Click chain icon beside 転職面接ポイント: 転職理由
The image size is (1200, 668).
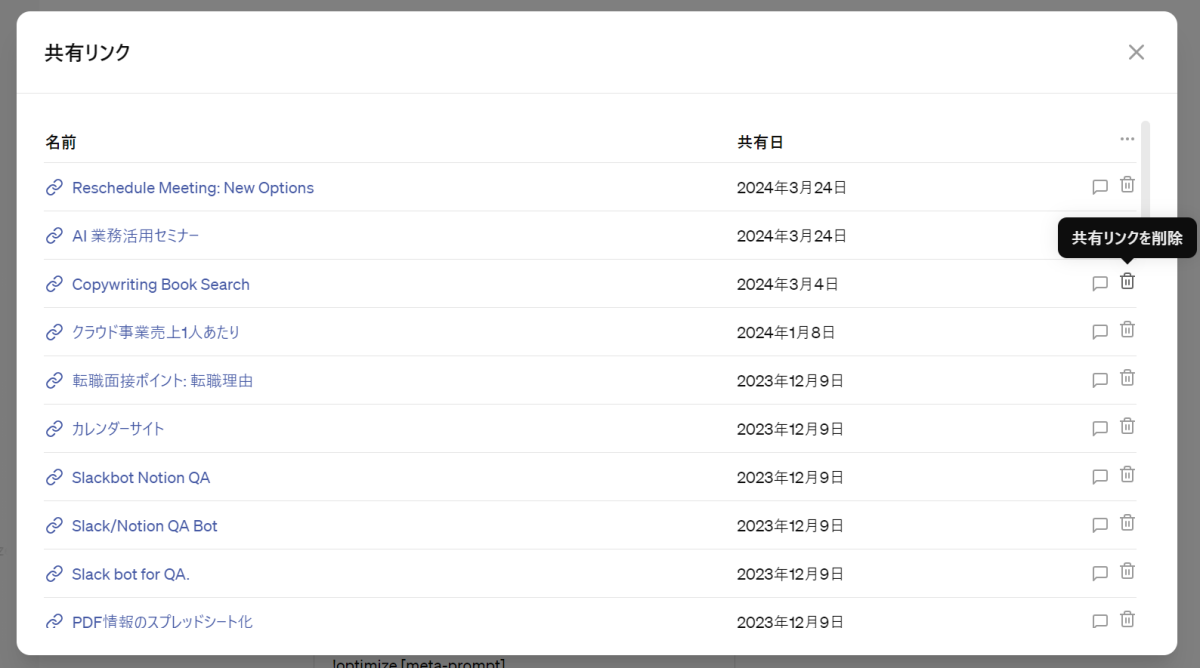pos(54,381)
